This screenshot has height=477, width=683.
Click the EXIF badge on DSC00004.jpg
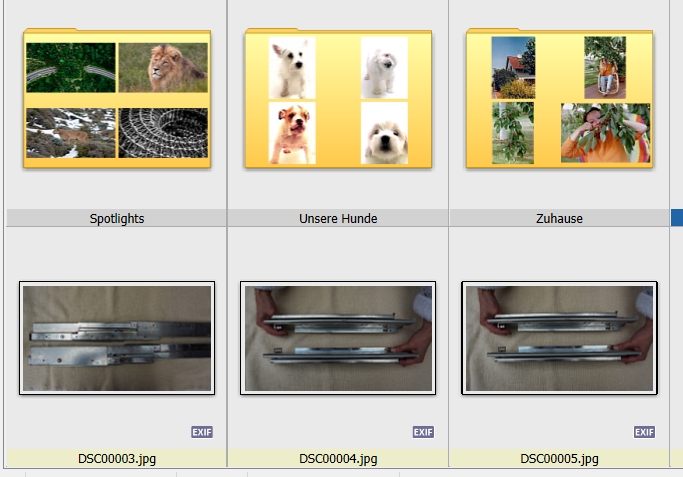point(423,432)
